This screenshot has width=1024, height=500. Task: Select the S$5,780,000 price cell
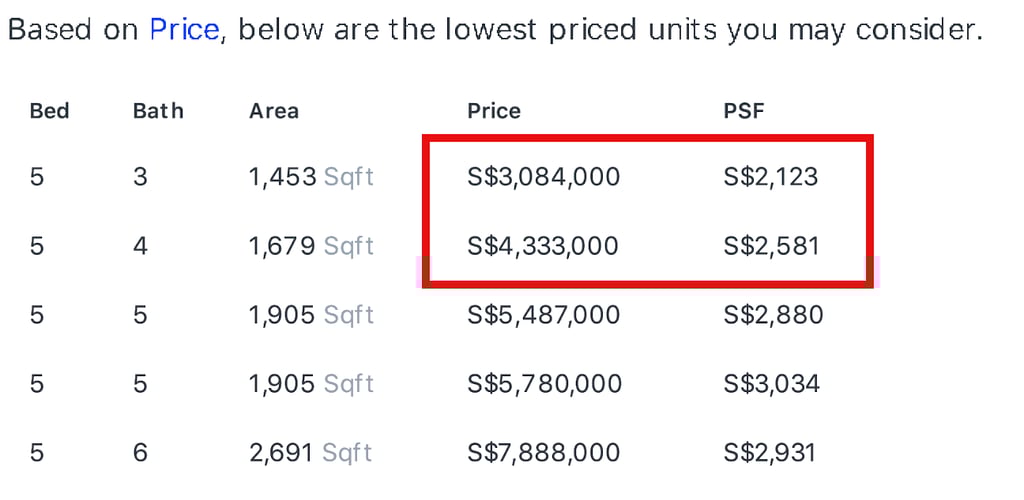point(543,384)
